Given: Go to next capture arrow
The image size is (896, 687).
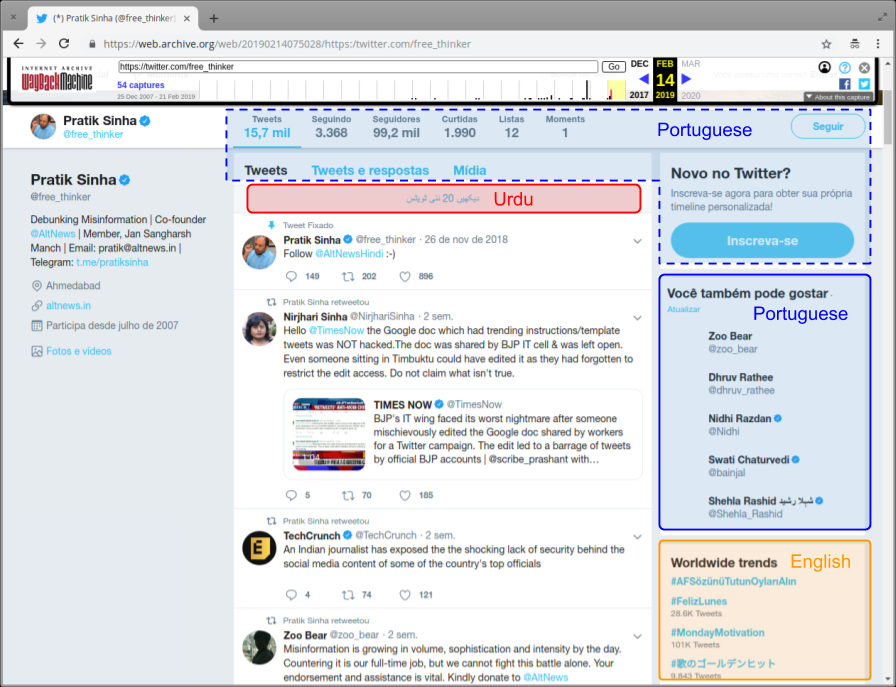Looking at the screenshot, I should point(687,79).
